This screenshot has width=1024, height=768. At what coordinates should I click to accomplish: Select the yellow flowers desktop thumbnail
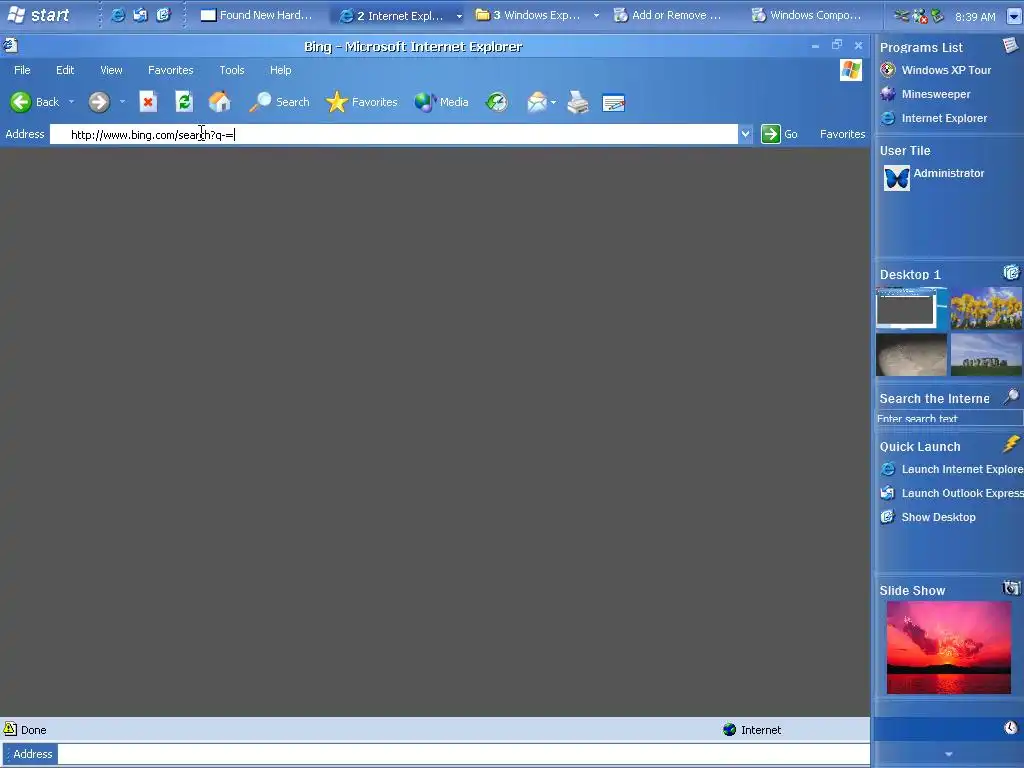986,308
